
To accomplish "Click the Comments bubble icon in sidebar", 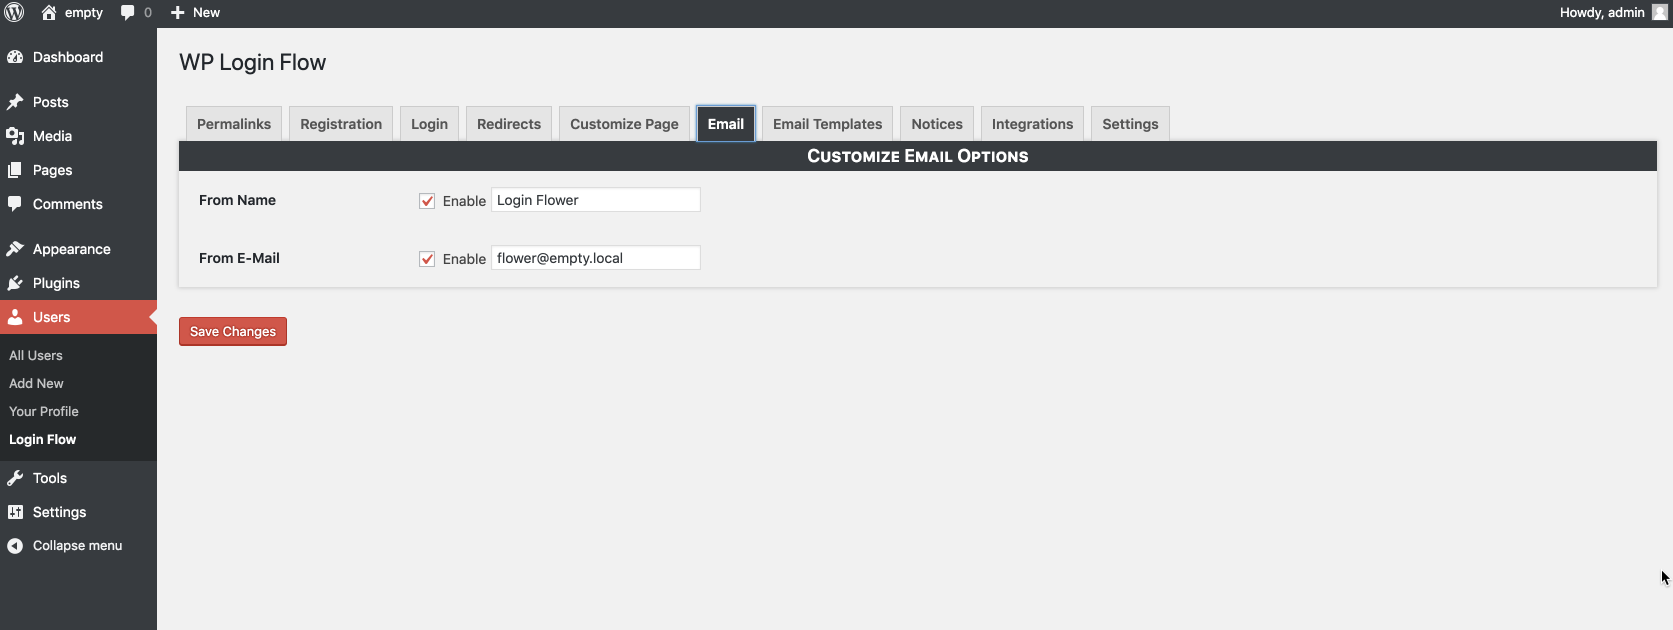I will [15, 204].
